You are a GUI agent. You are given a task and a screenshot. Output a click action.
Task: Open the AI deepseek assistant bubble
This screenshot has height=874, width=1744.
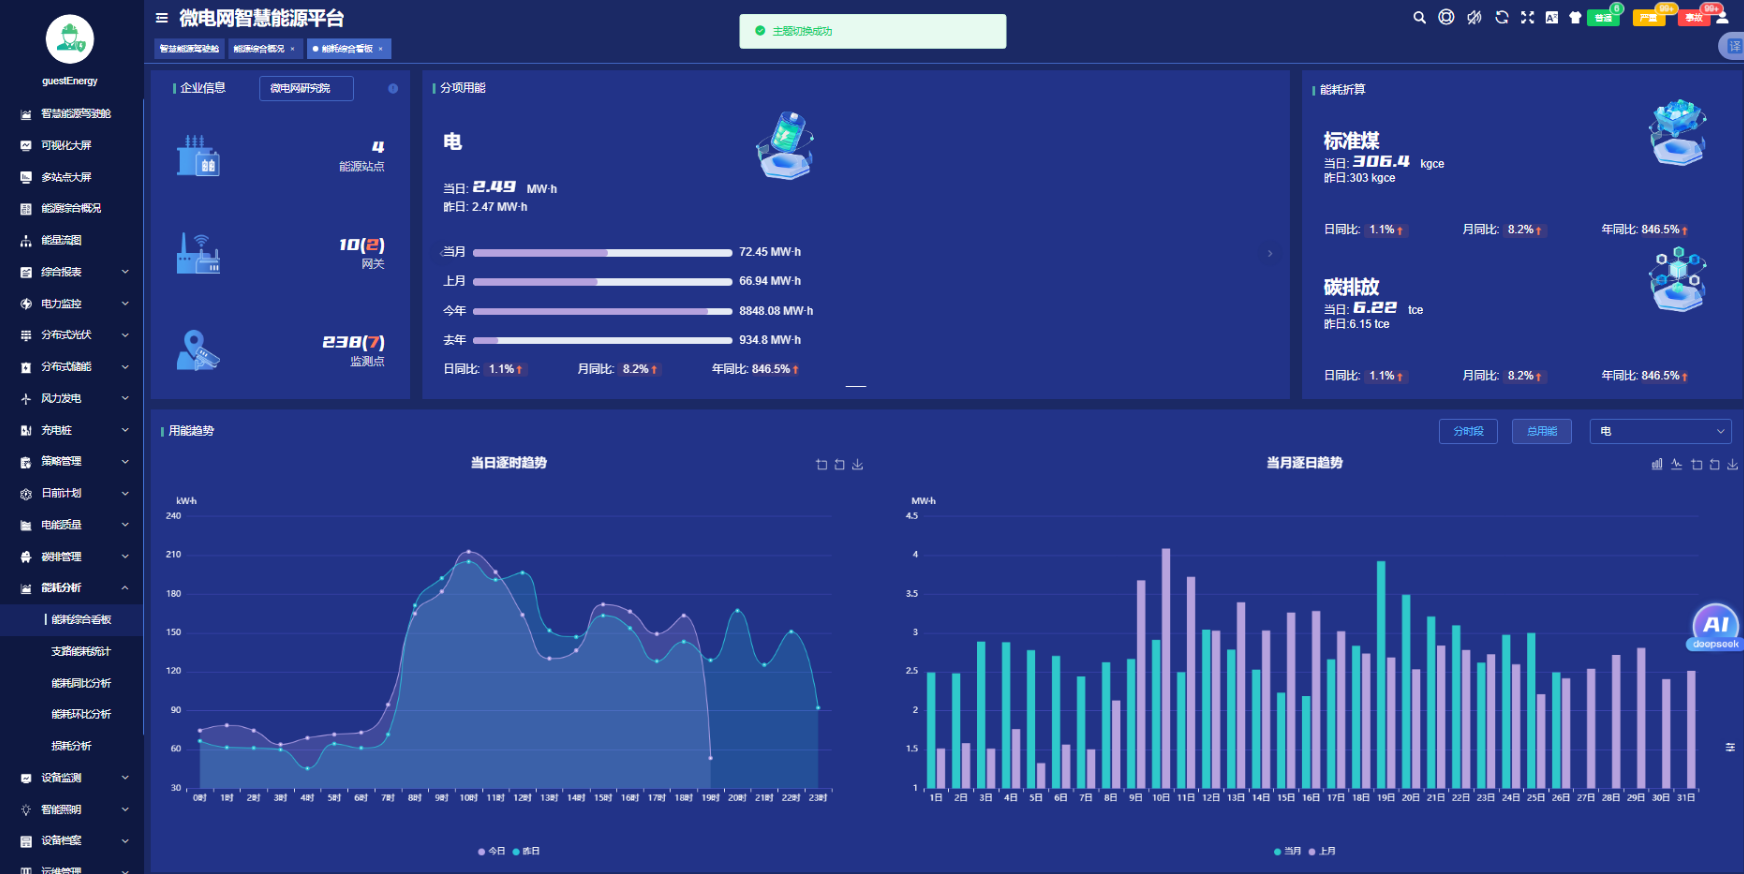(x=1715, y=627)
